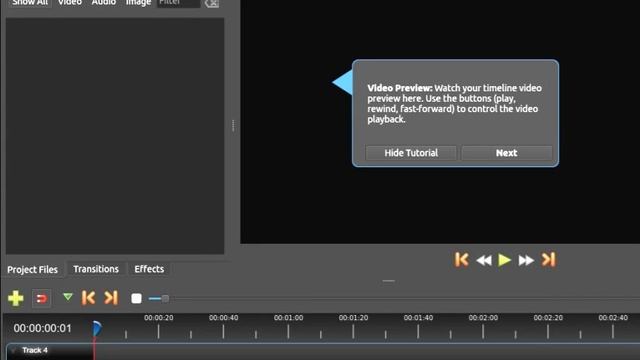This screenshot has width=640, height=360.
Task: Go to Next tutorial step
Action: (507, 153)
